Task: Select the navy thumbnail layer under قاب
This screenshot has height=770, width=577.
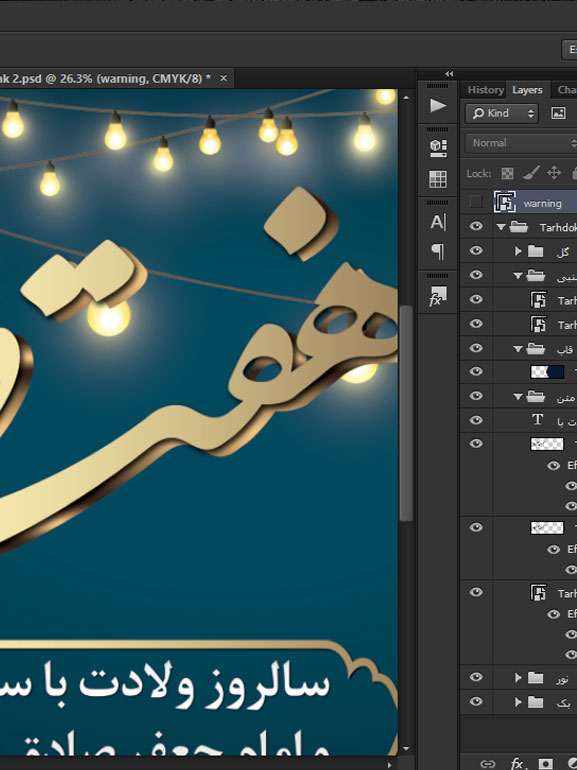Action: pyautogui.click(x=547, y=372)
